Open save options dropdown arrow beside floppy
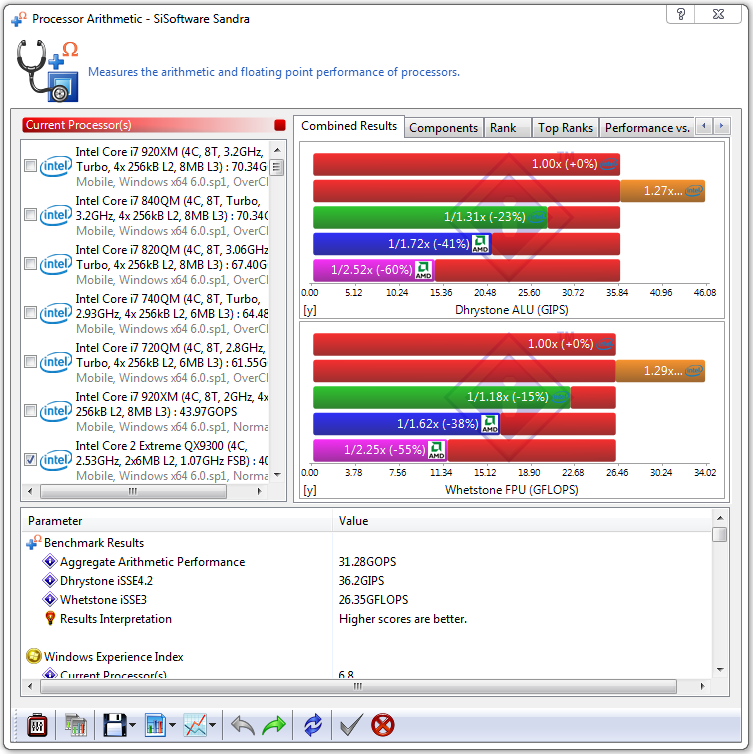 (x=133, y=725)
